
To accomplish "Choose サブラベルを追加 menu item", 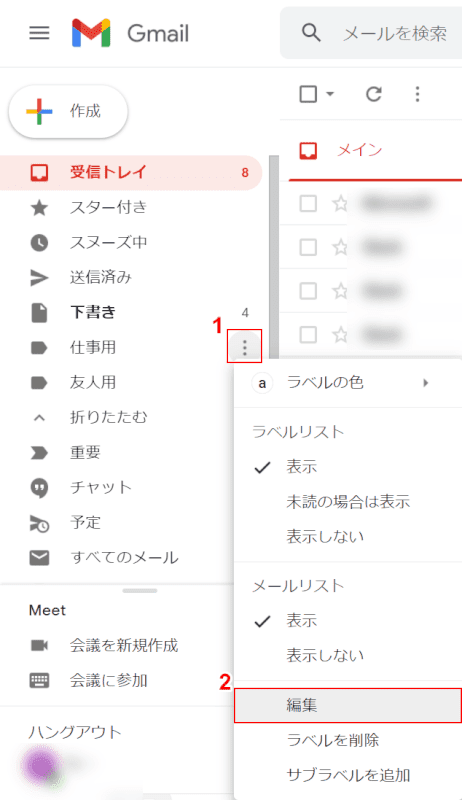I will click(x=348, y=776).
